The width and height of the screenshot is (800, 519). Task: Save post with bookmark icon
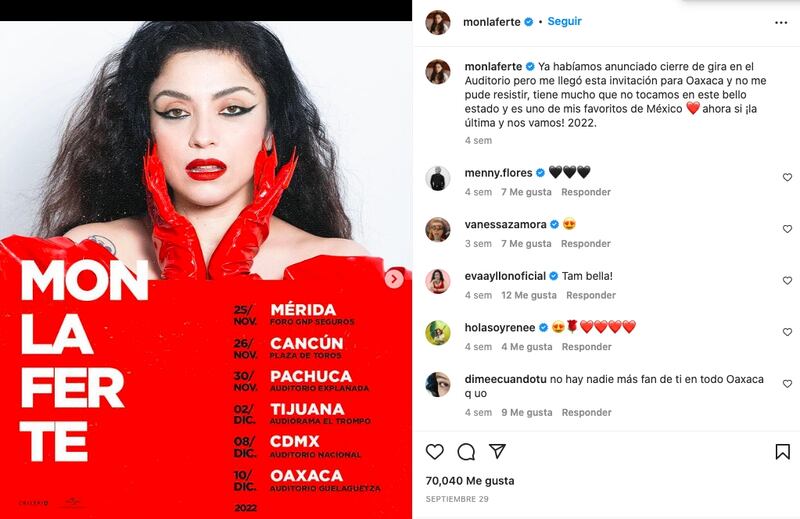click(x=783, y=452)
